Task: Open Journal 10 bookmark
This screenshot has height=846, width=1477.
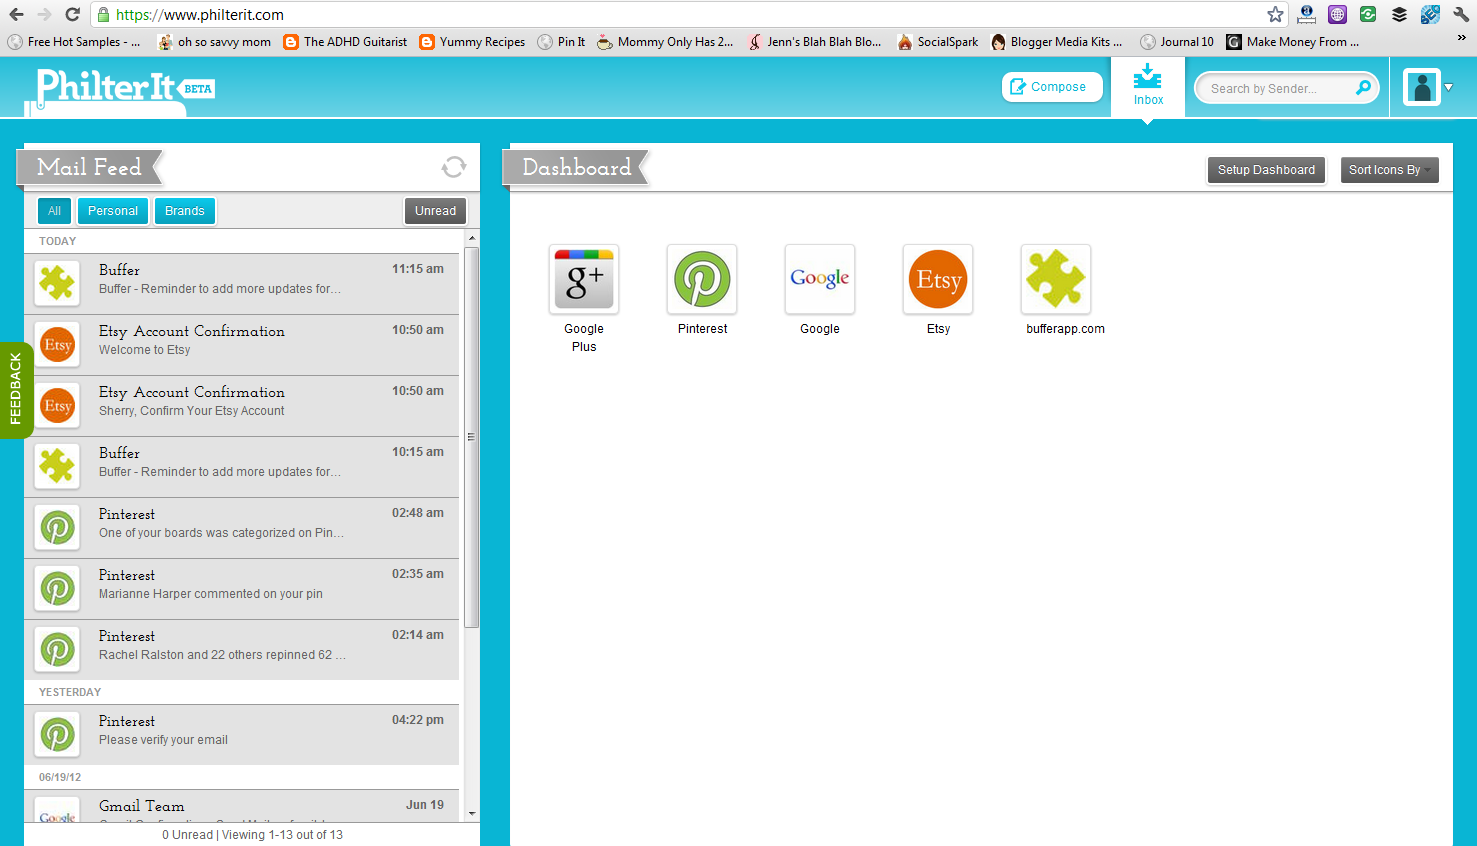Action: pyautogui.click(x=1177, y=42)
